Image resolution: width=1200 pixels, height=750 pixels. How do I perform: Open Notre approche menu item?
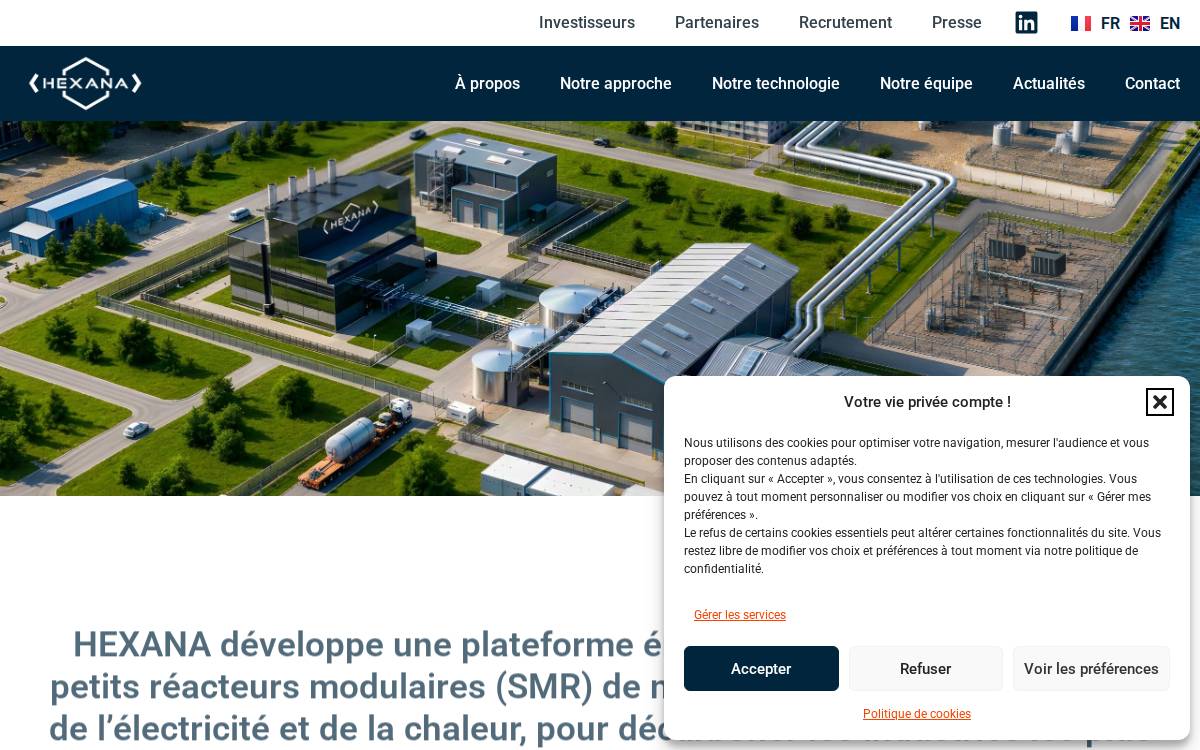click(616, 84)
